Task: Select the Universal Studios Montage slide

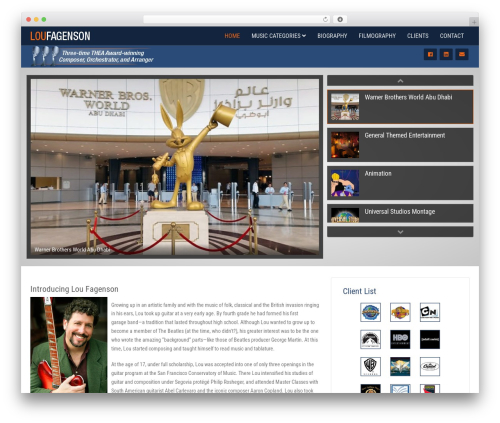Action: coord(400,213)
